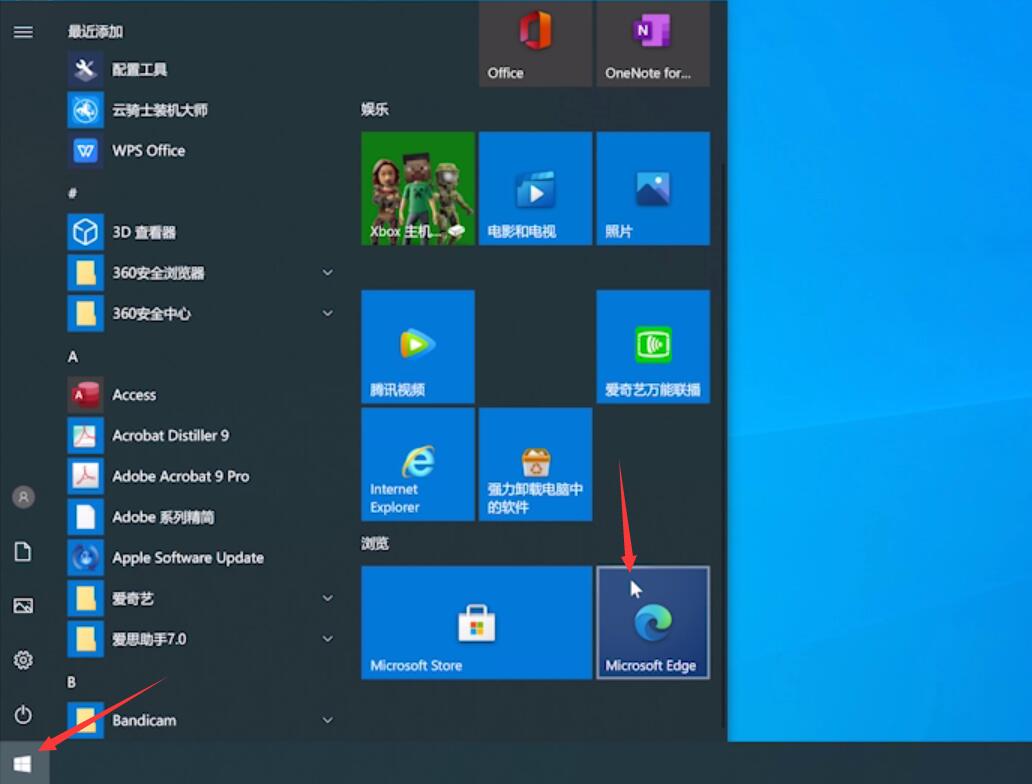Open the Office tile
The width and height of the screenshot is (1032, 784).
point(535,43)
